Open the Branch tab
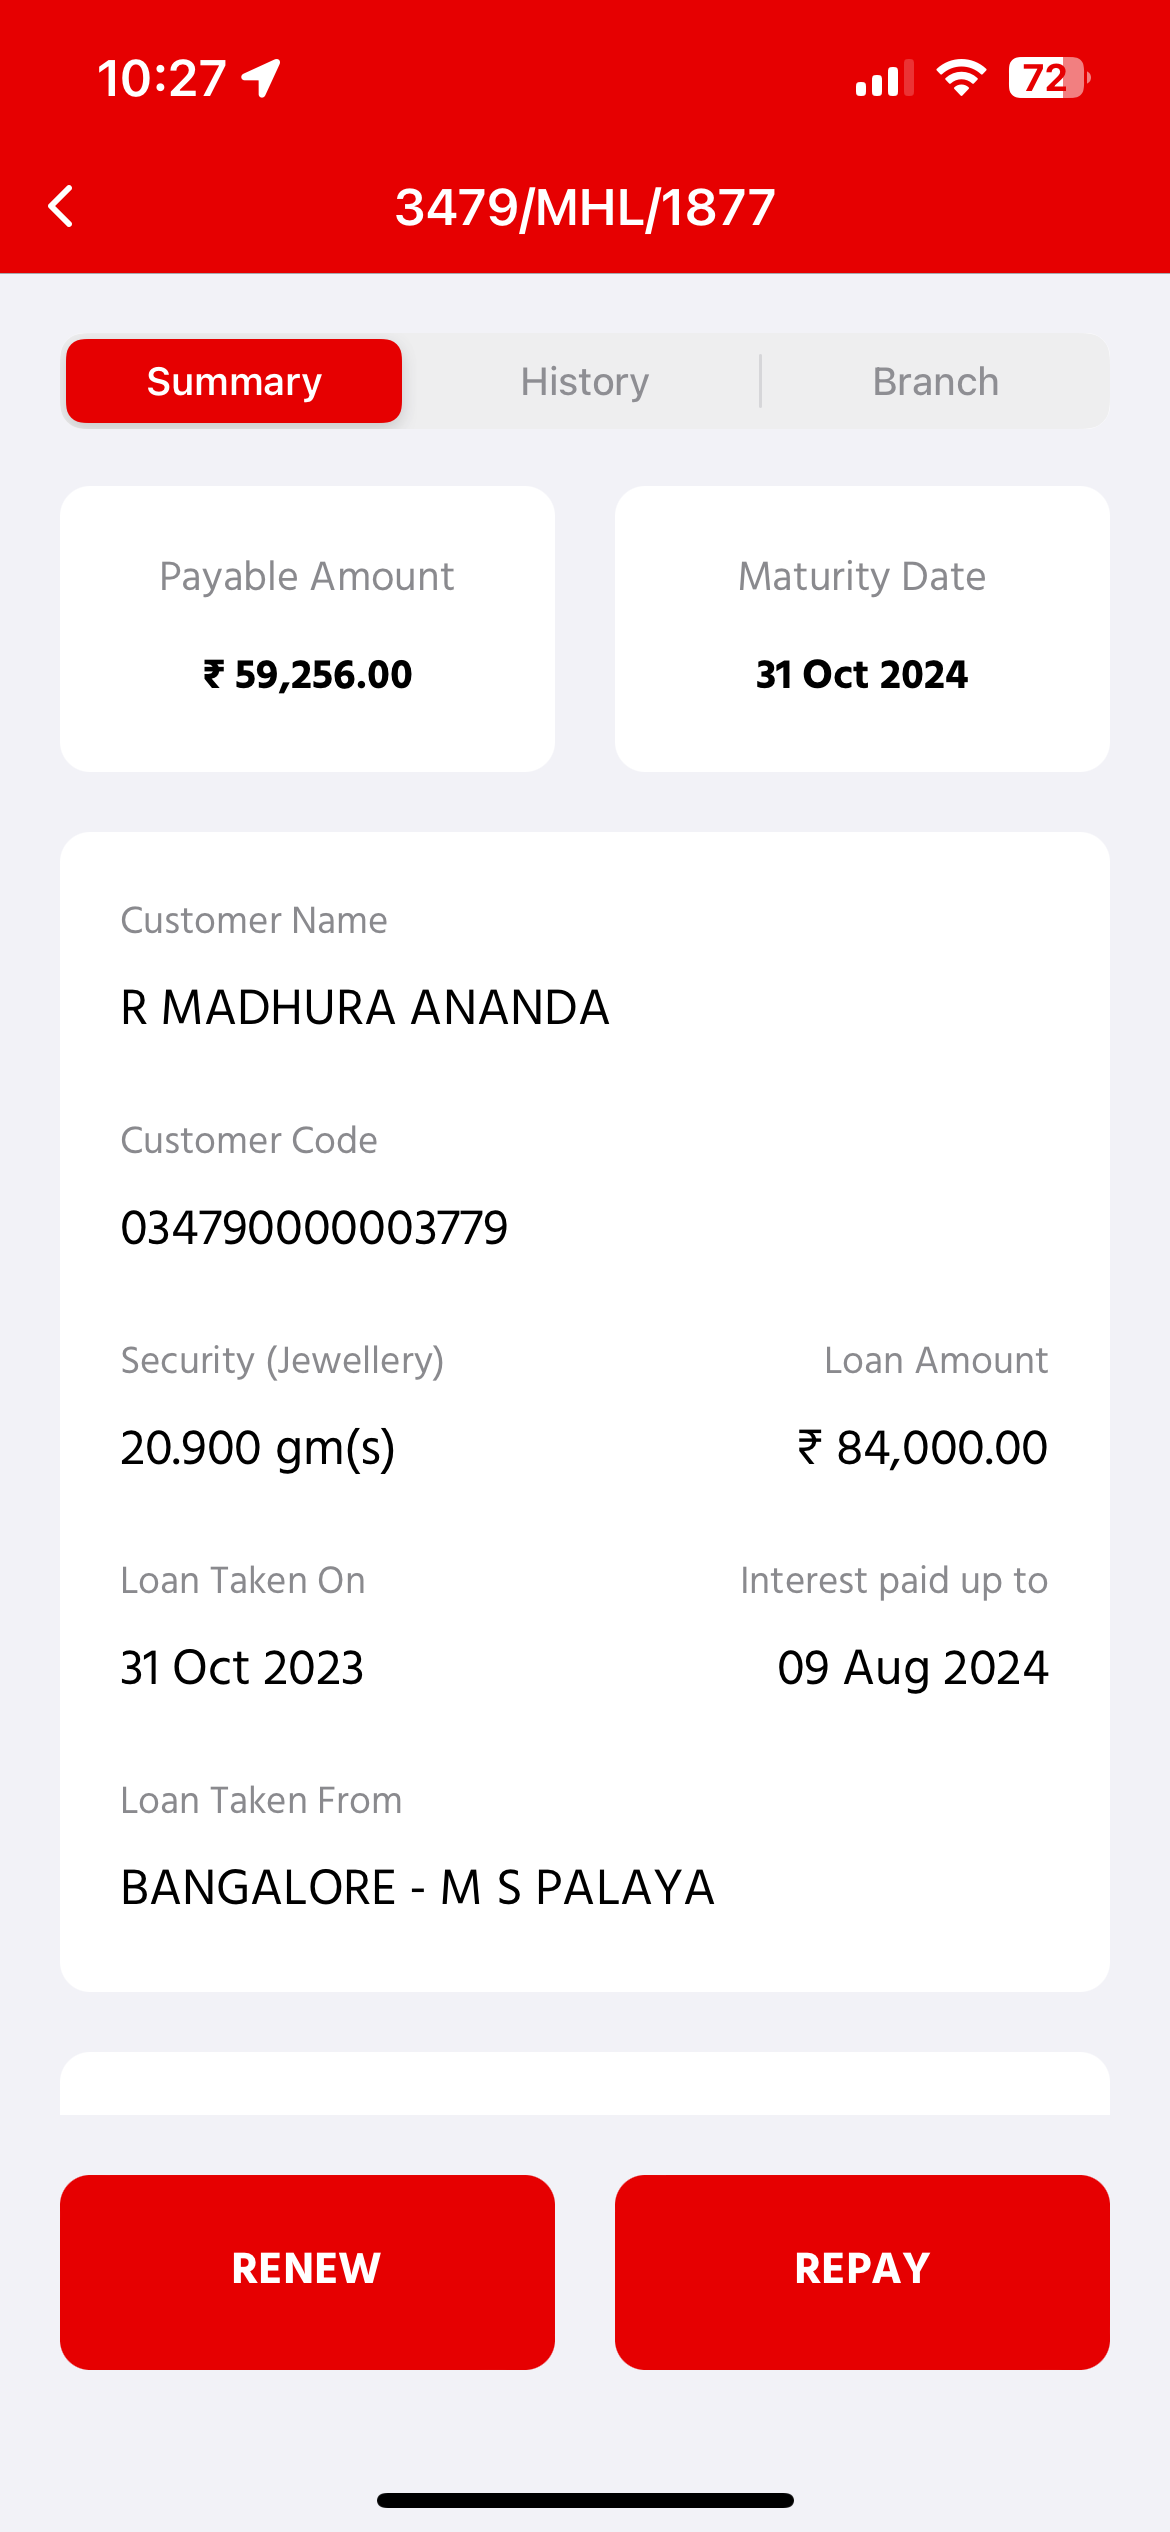The width and height of the screenshot is (1170, 2532). [935, 382]
